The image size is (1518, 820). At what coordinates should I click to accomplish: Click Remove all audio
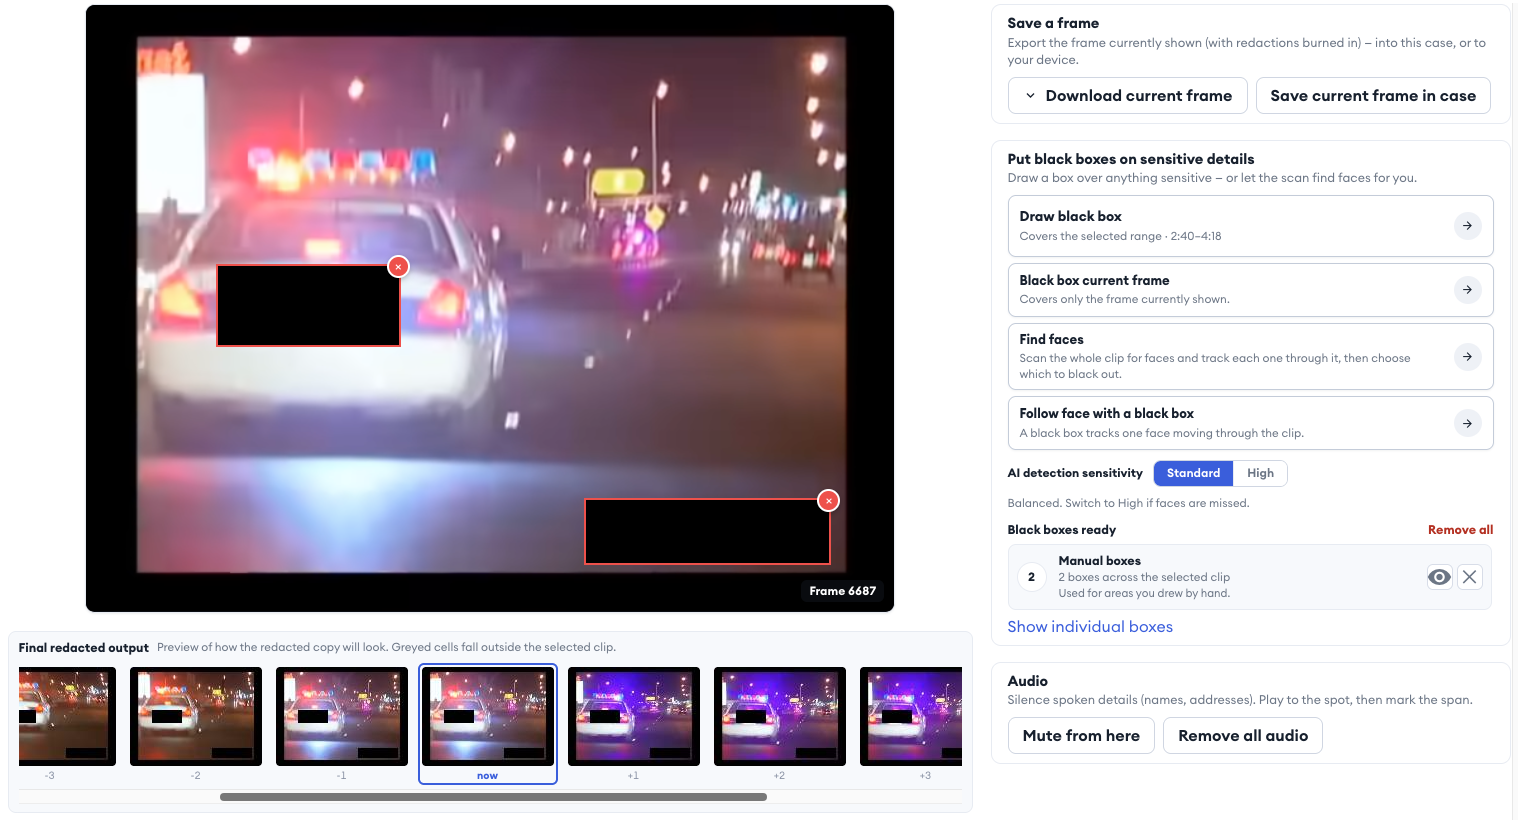[1243, 736]
